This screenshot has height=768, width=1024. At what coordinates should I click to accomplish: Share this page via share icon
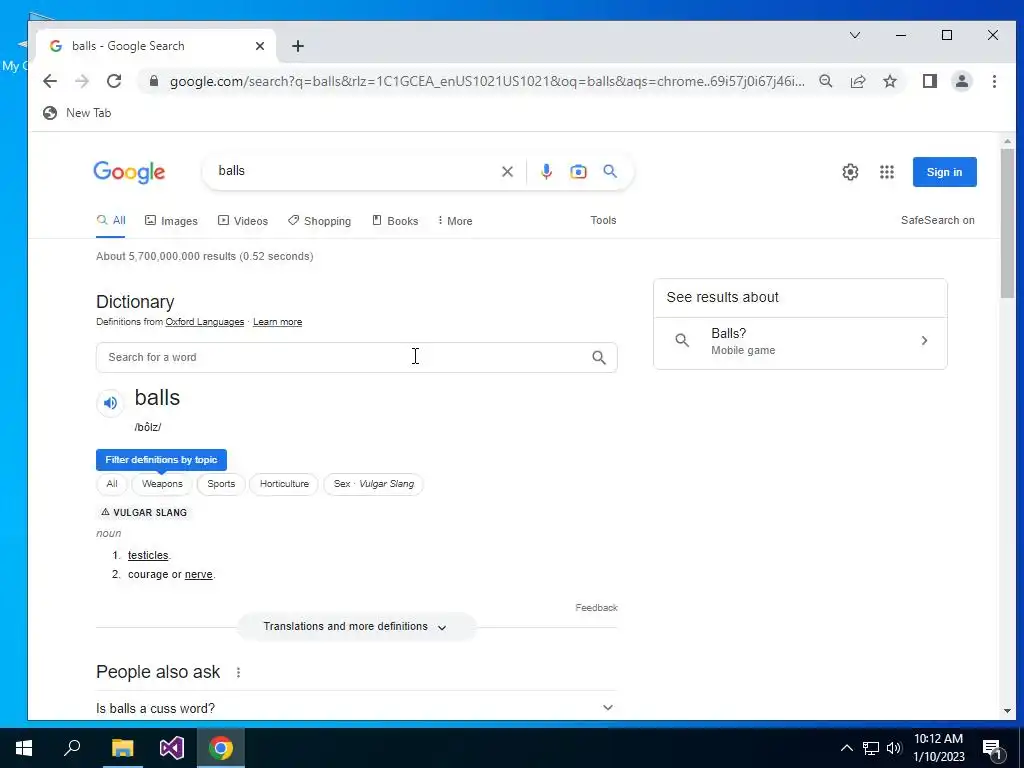857,81
